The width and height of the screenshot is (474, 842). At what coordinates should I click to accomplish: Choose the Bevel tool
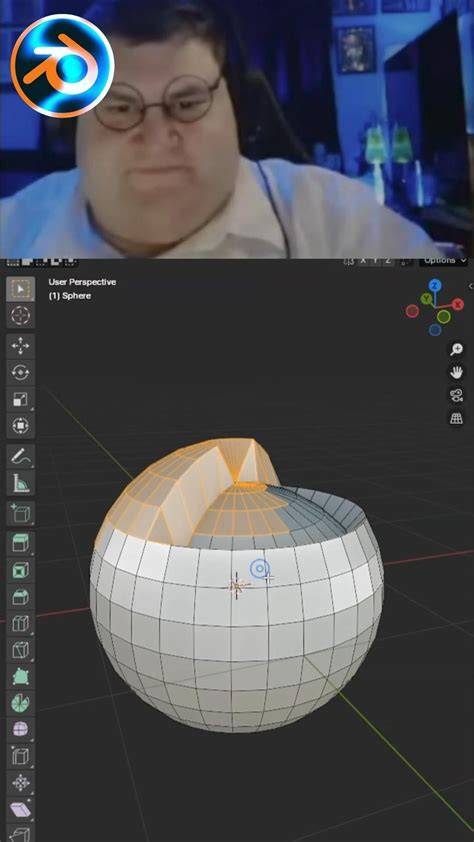[x=20, y=597]
